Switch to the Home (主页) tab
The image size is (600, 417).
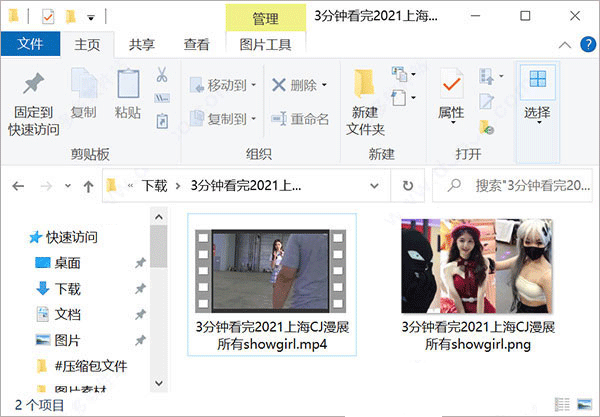(87, 45)
